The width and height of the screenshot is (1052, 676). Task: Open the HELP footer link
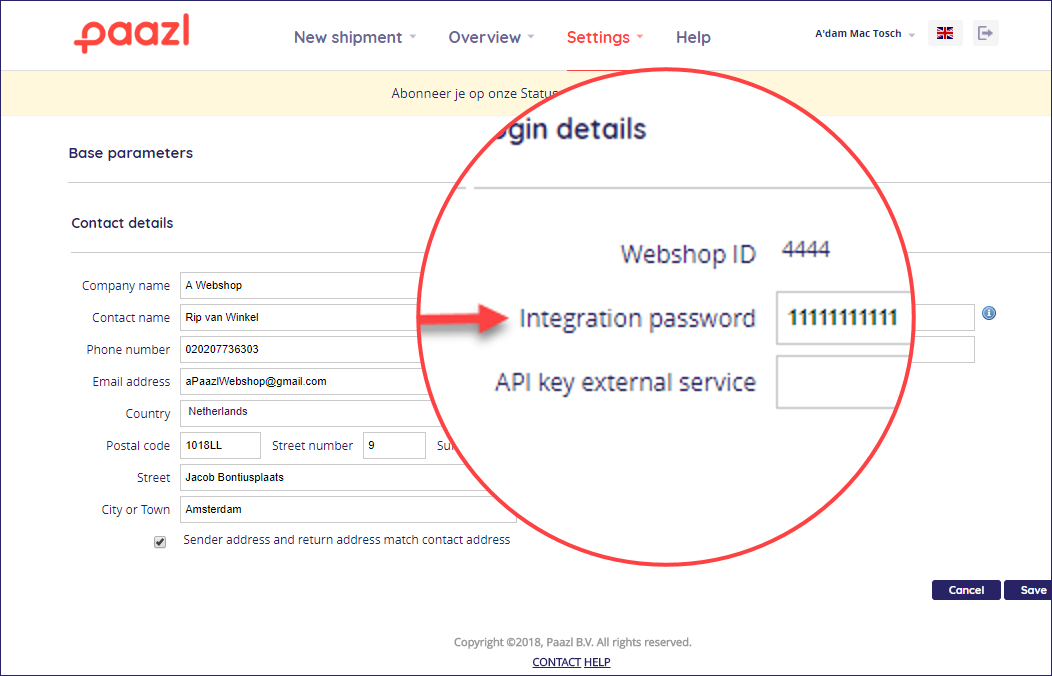click(x=597, y=662)
